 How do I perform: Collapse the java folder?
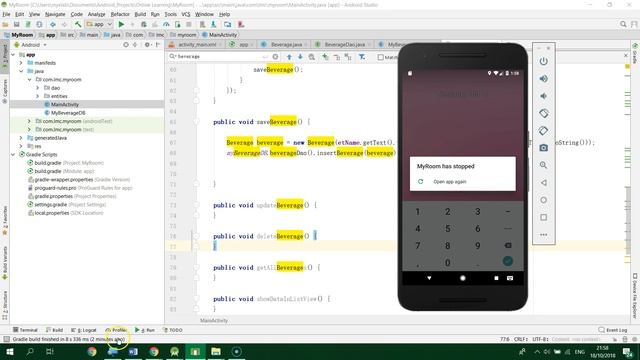click(x=21, y=71)
